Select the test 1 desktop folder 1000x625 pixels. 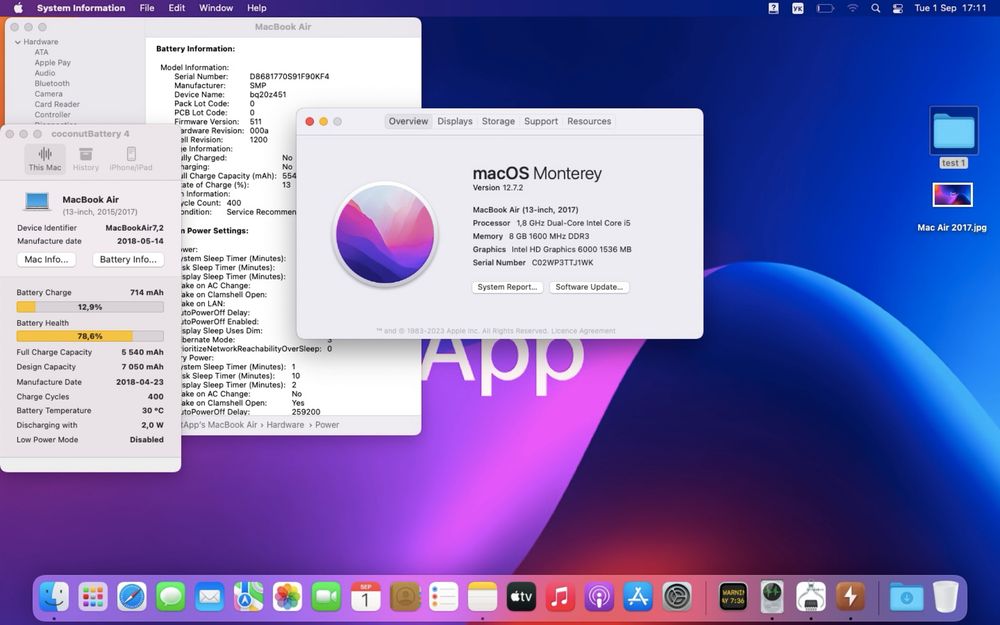point(953,137)
